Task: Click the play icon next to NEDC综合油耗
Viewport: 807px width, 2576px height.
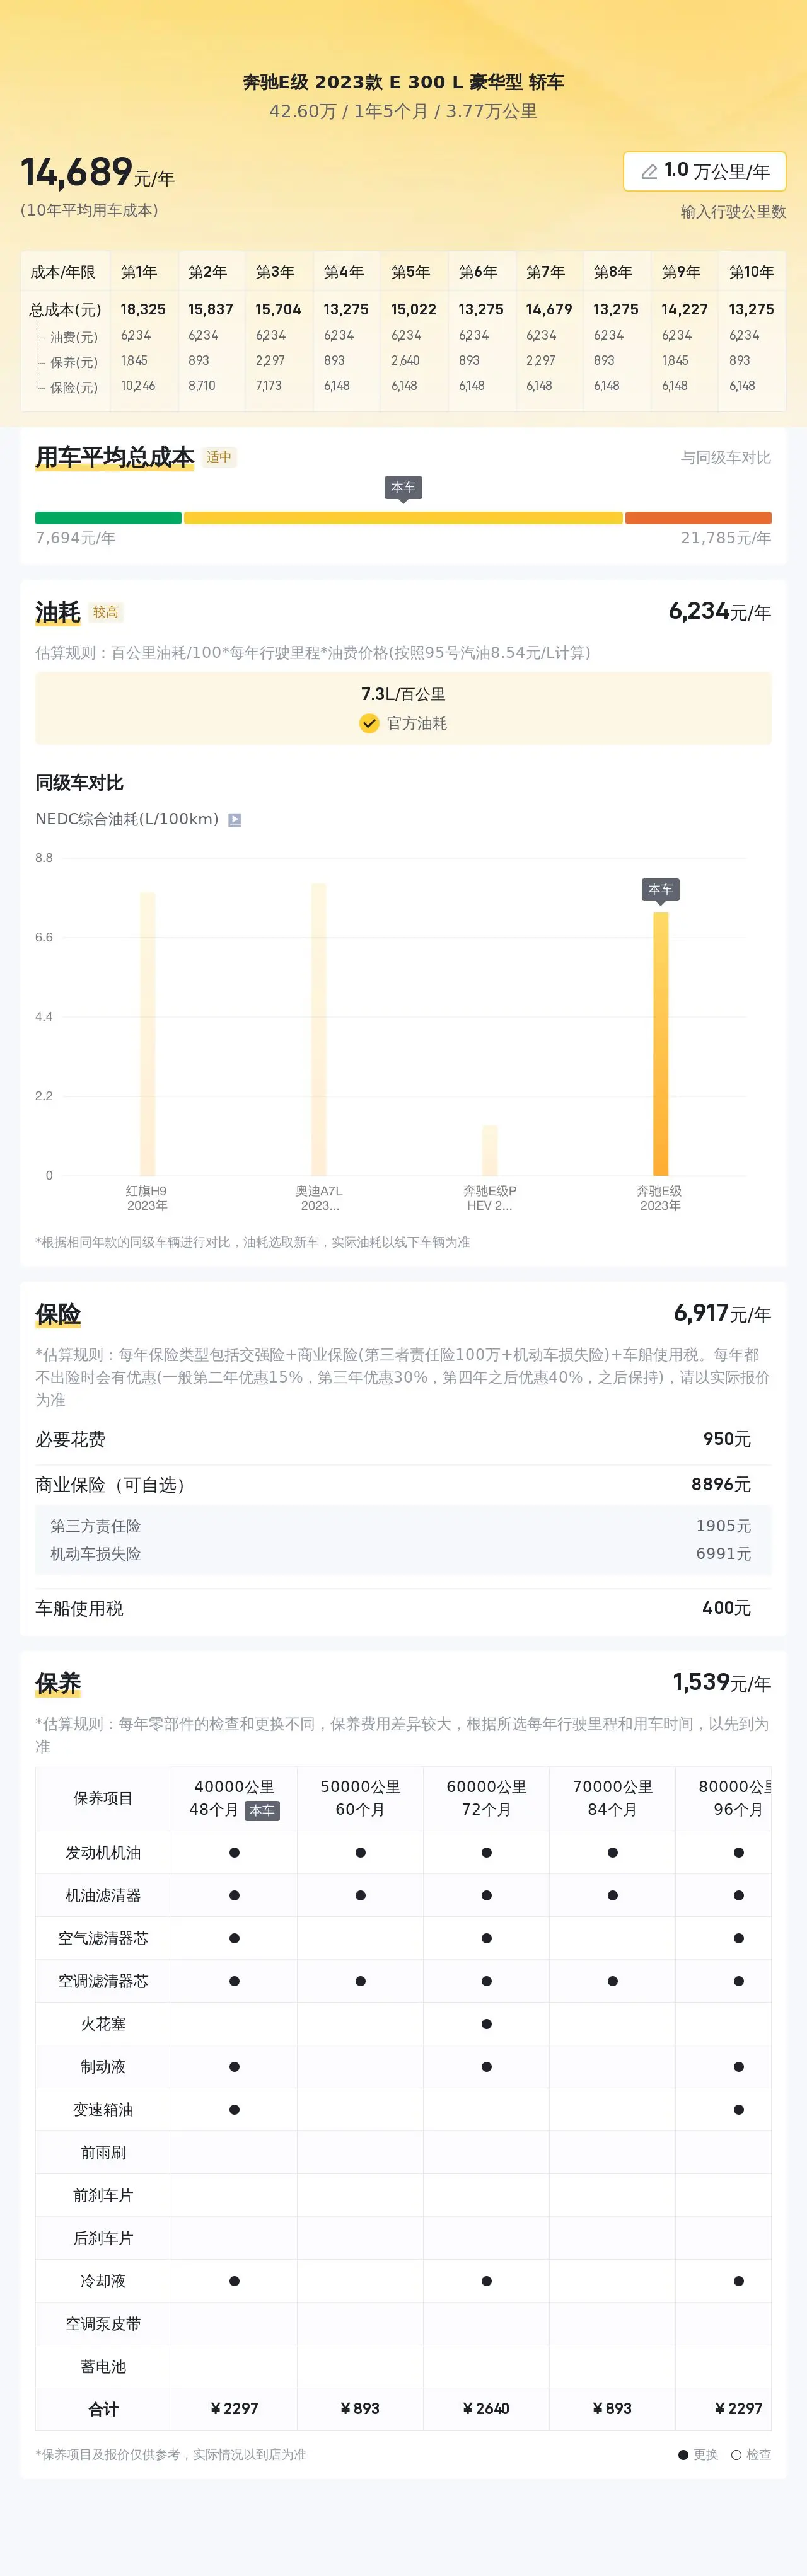Action: pyautogui.click(x=235, y=819)
